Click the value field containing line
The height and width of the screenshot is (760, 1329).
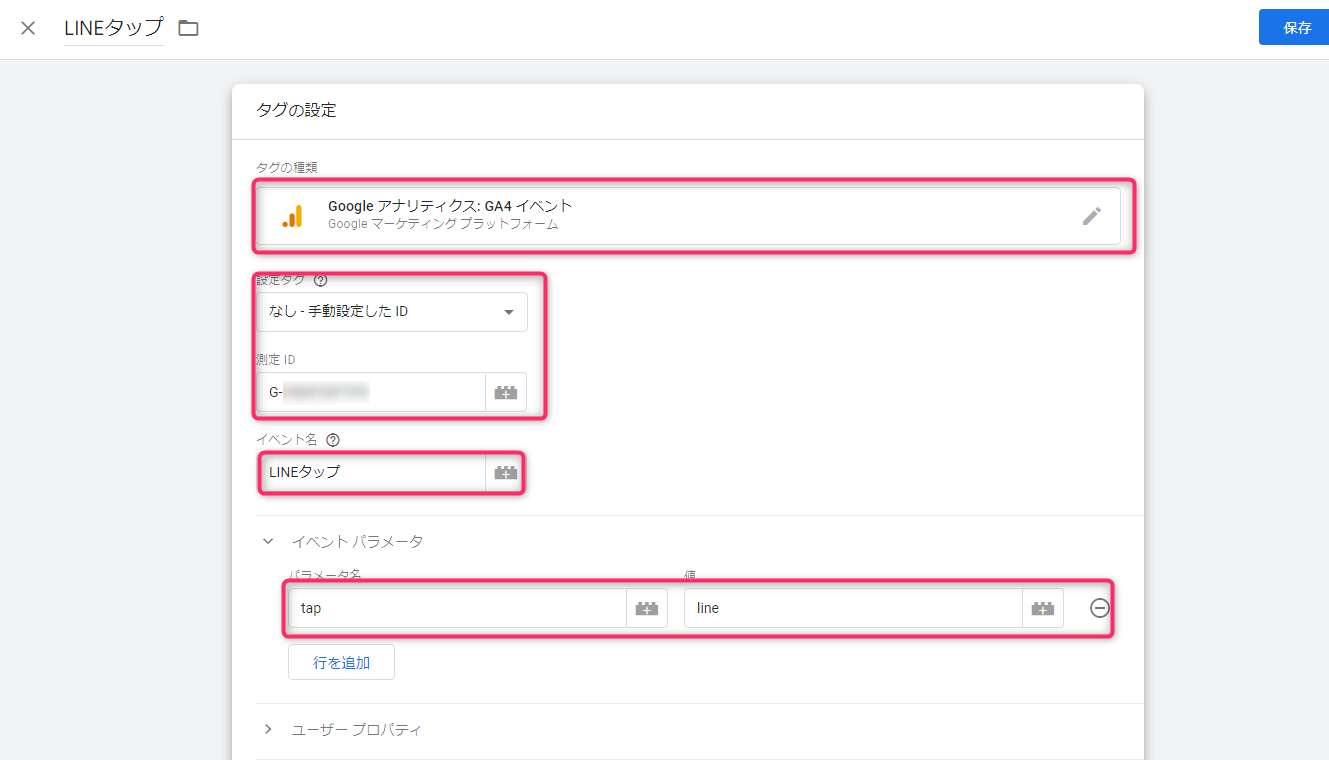click(853, 608)
